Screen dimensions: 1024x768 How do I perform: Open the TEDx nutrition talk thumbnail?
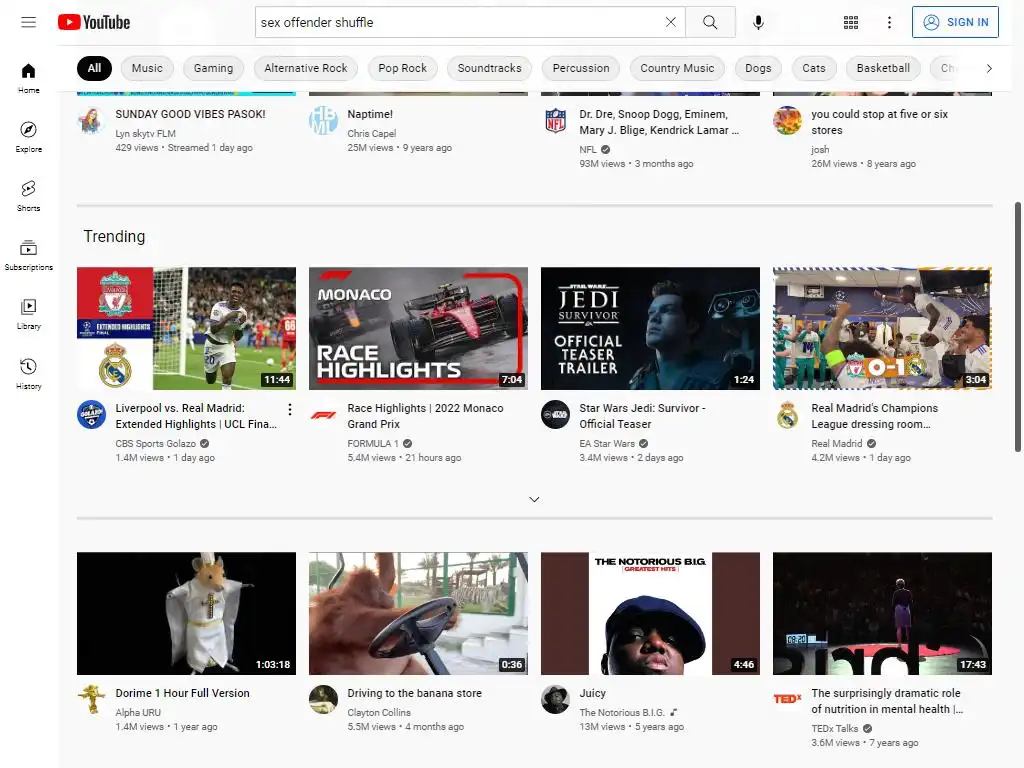882,613
